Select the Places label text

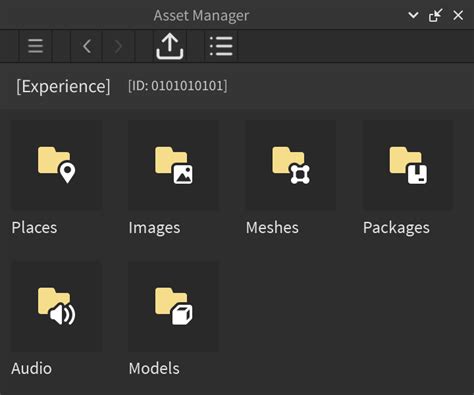34,228
